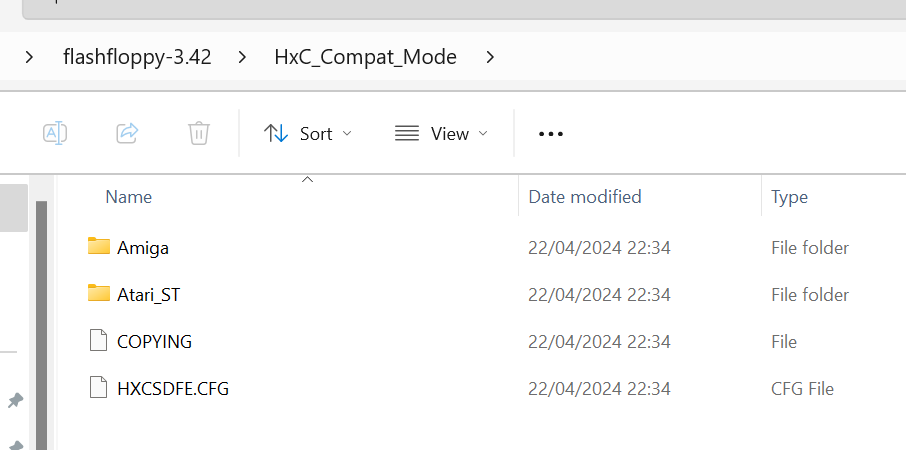This screenshot has width=906, height=450.
Task: Select the COPYING file icon
Action: (x=99, y=340)
